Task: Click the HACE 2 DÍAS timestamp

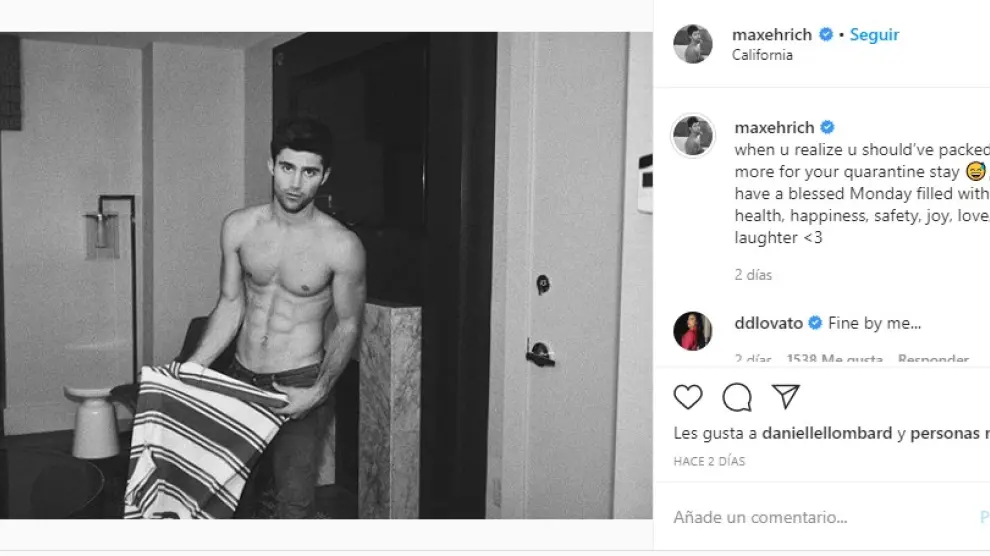Action: click(x=709, y=461)
